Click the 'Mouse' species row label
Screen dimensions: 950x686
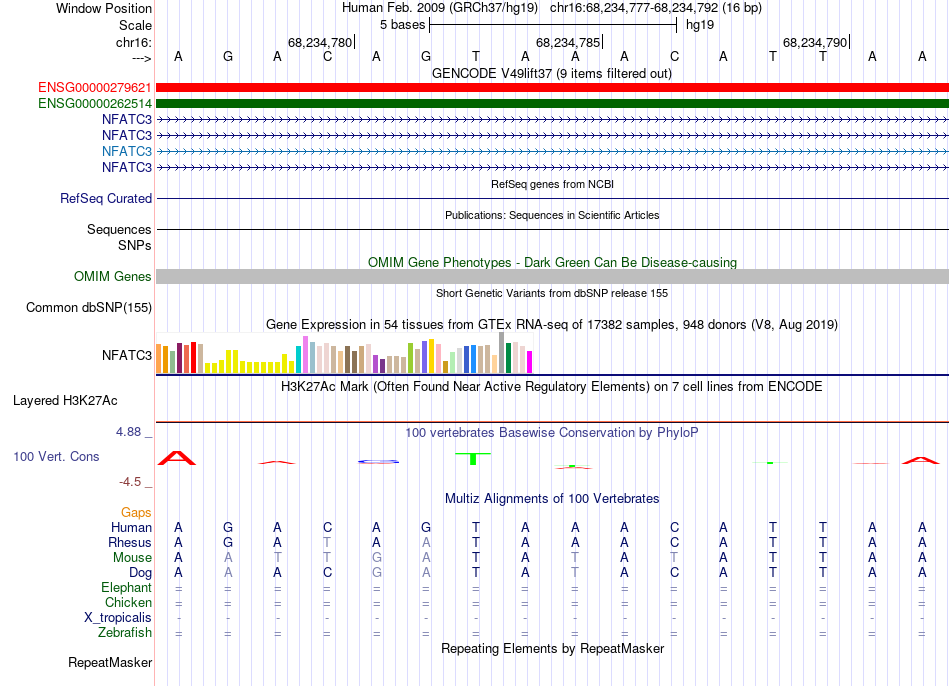click(x=132, y=558)
